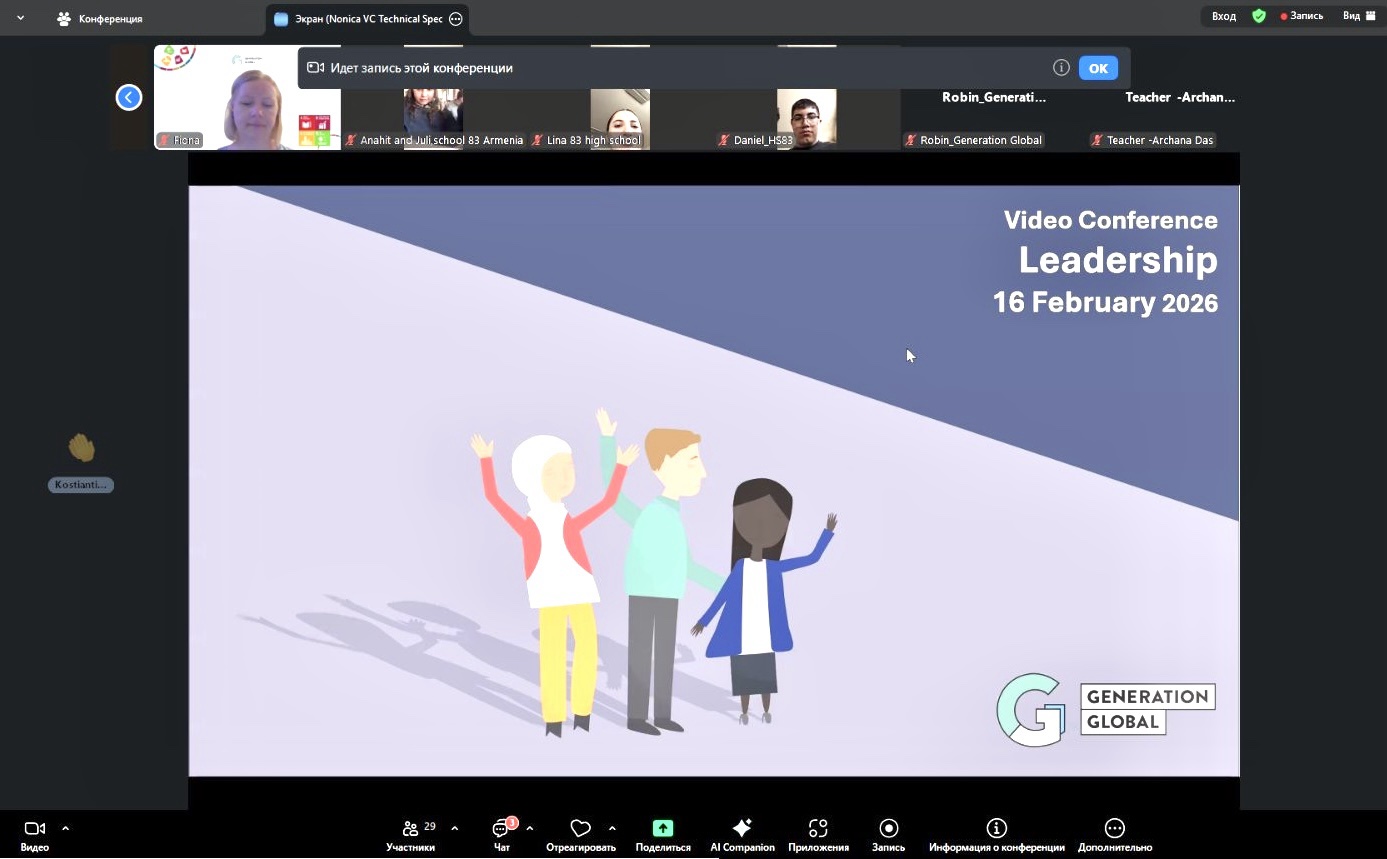The height and width of the screenshot is (859, 1387).
Task: Click the React heart icon
Action: 580,829
